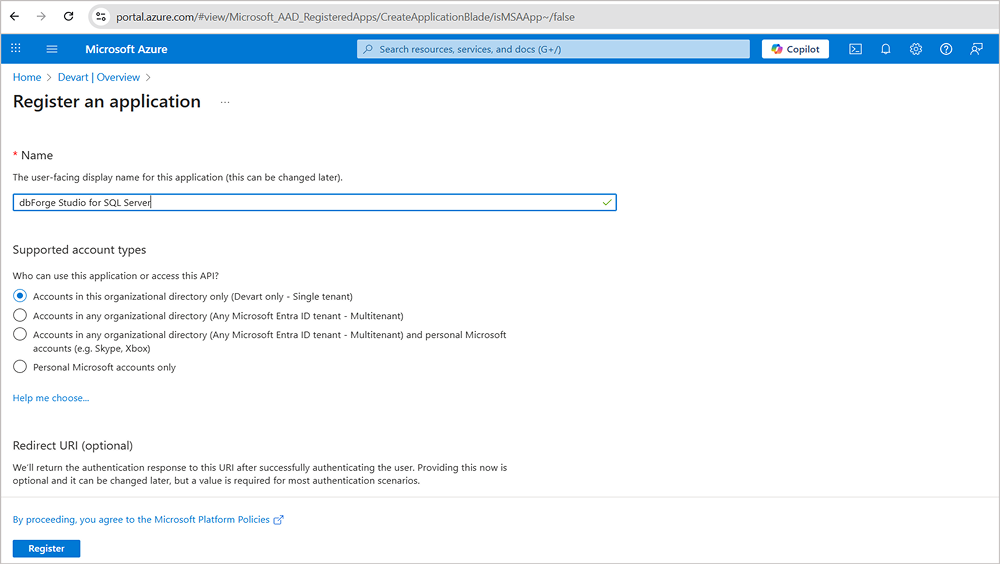
Task: Open the Devart | Overview breadcrumb
Action: (99, 77)
